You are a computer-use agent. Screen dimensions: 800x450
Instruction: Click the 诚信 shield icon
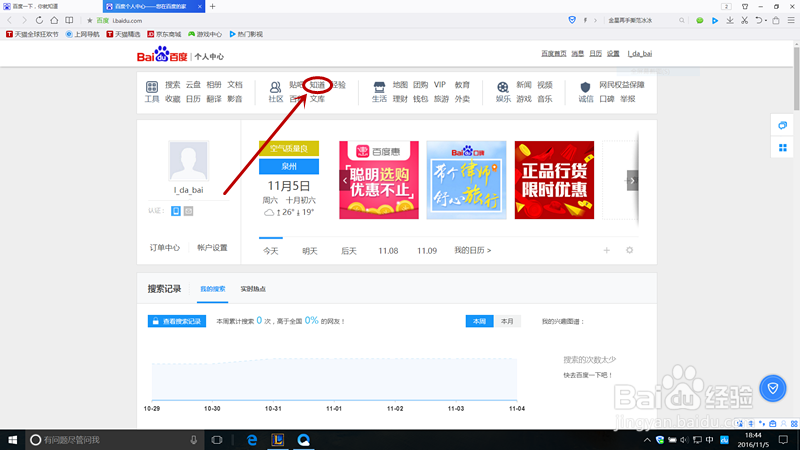pyautogui.click(x=585, y=86)
